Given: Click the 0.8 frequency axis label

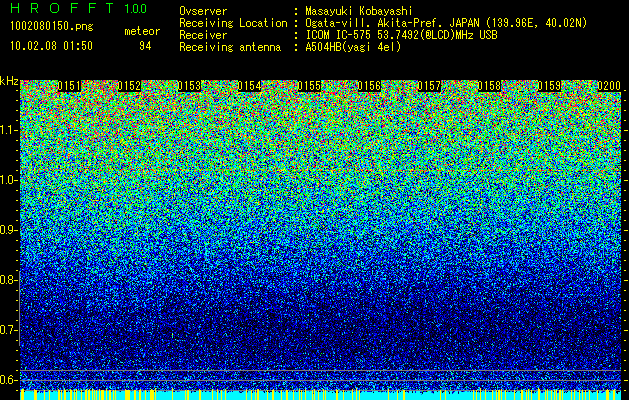Looking at the screenshot, I should 8,280.
